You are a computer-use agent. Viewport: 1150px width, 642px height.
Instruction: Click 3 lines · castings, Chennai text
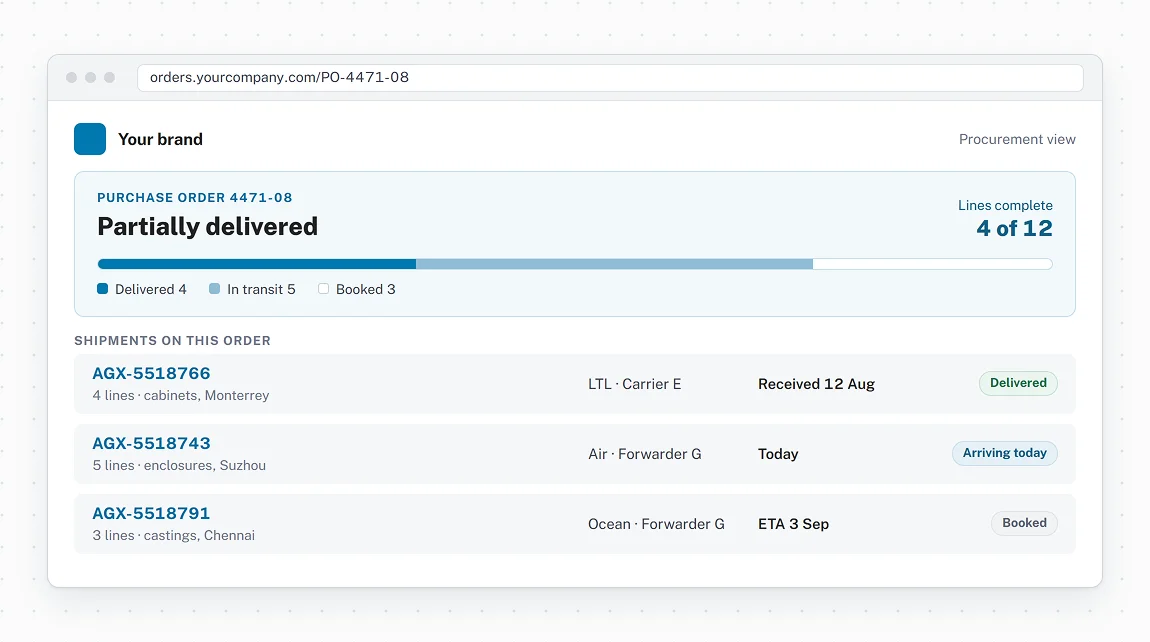click(x=174, y=536)
